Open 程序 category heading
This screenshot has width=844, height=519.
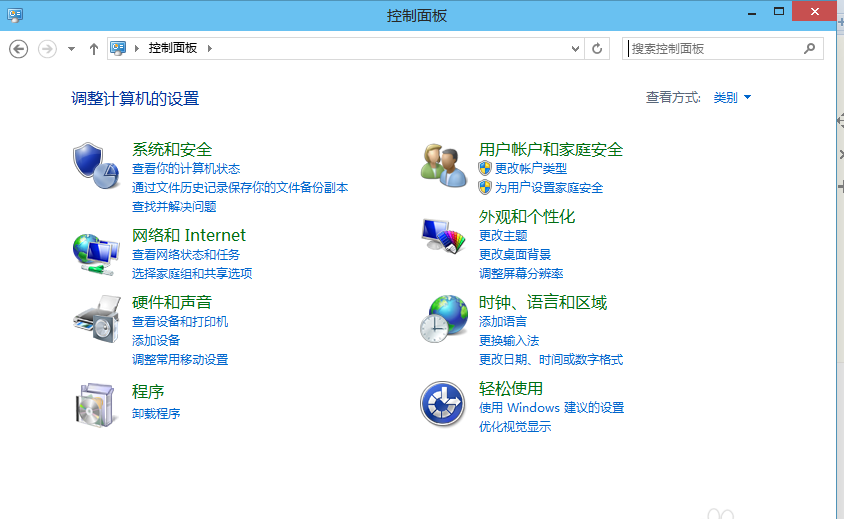(x=148, y=391)
